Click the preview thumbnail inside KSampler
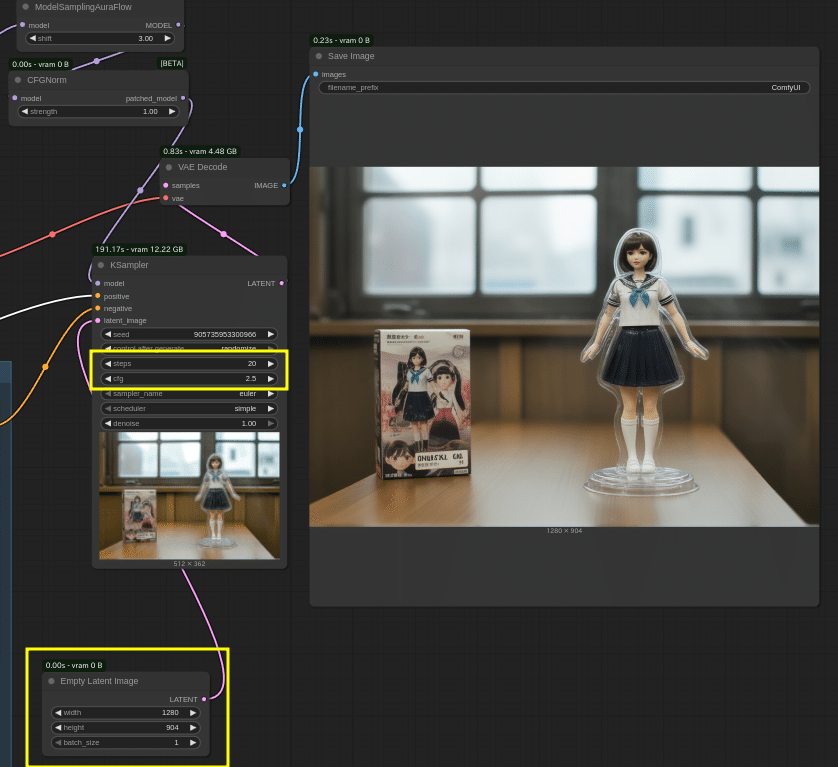Image resolution: width=838 pixels, height=767 pixels. [189, 494]
